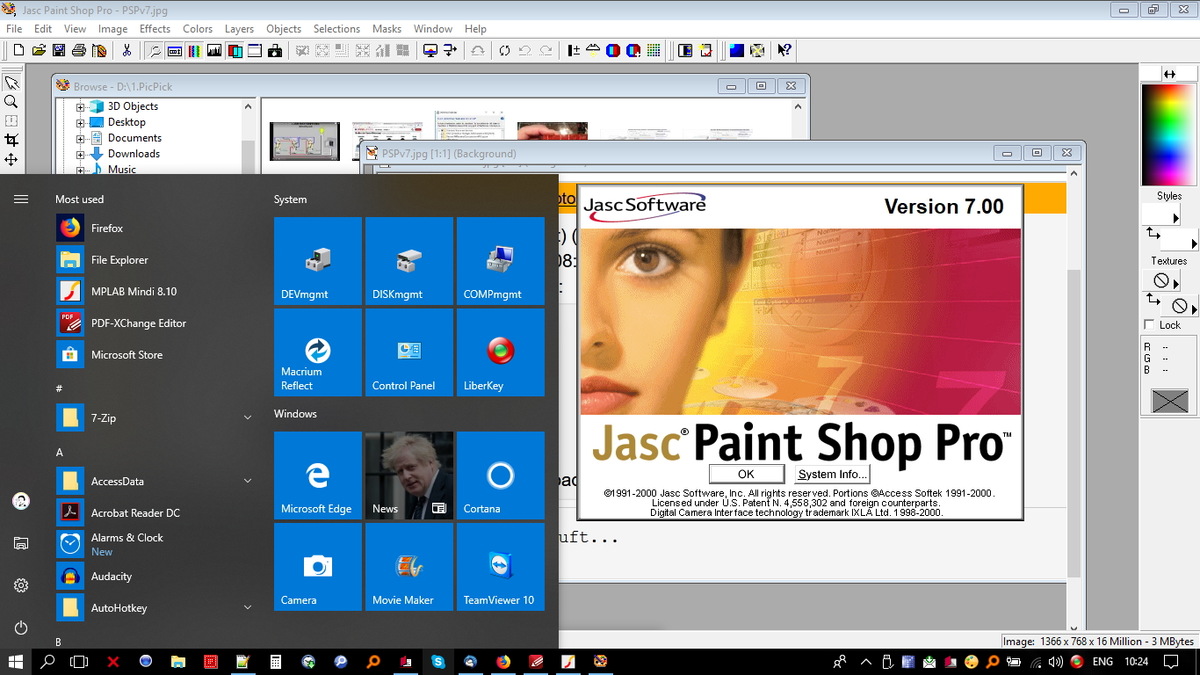The height and width of the screenshot is (675, 1200).
Task: Toggle the color palette rollup arrow
Action: [x=1169, y=74]
